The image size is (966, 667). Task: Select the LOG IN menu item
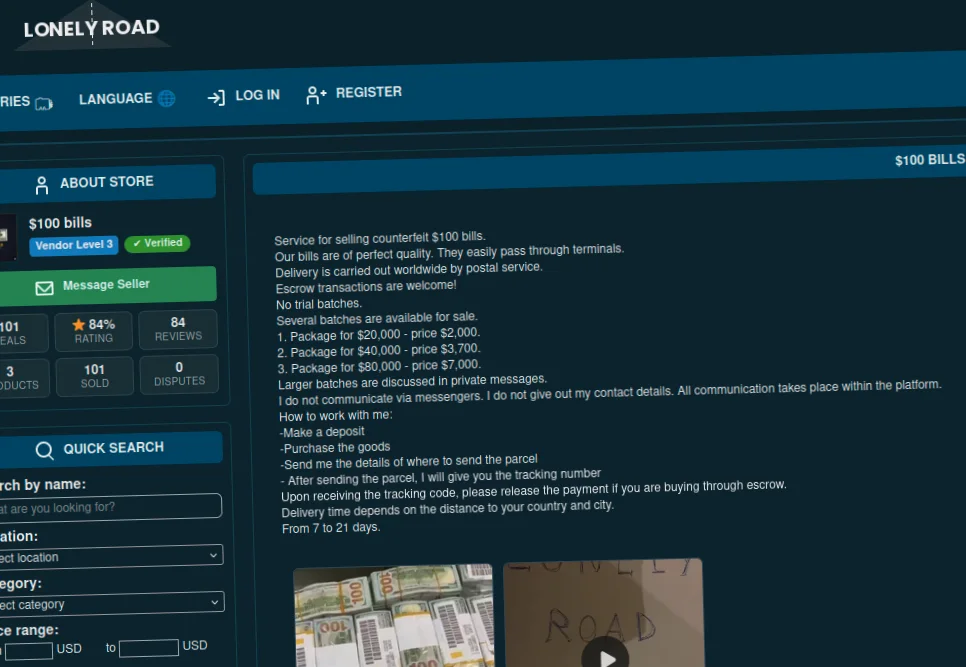coord(244,97)
